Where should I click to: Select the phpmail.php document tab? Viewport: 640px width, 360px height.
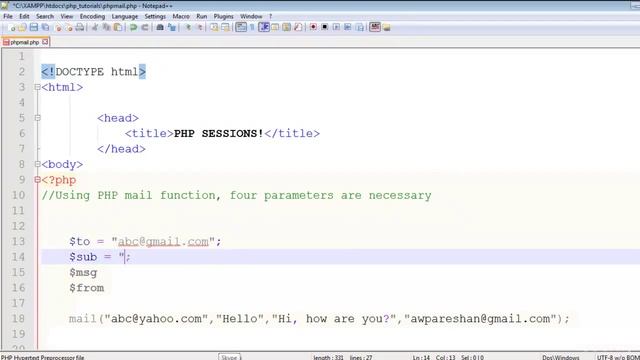(x=25, y=42)
